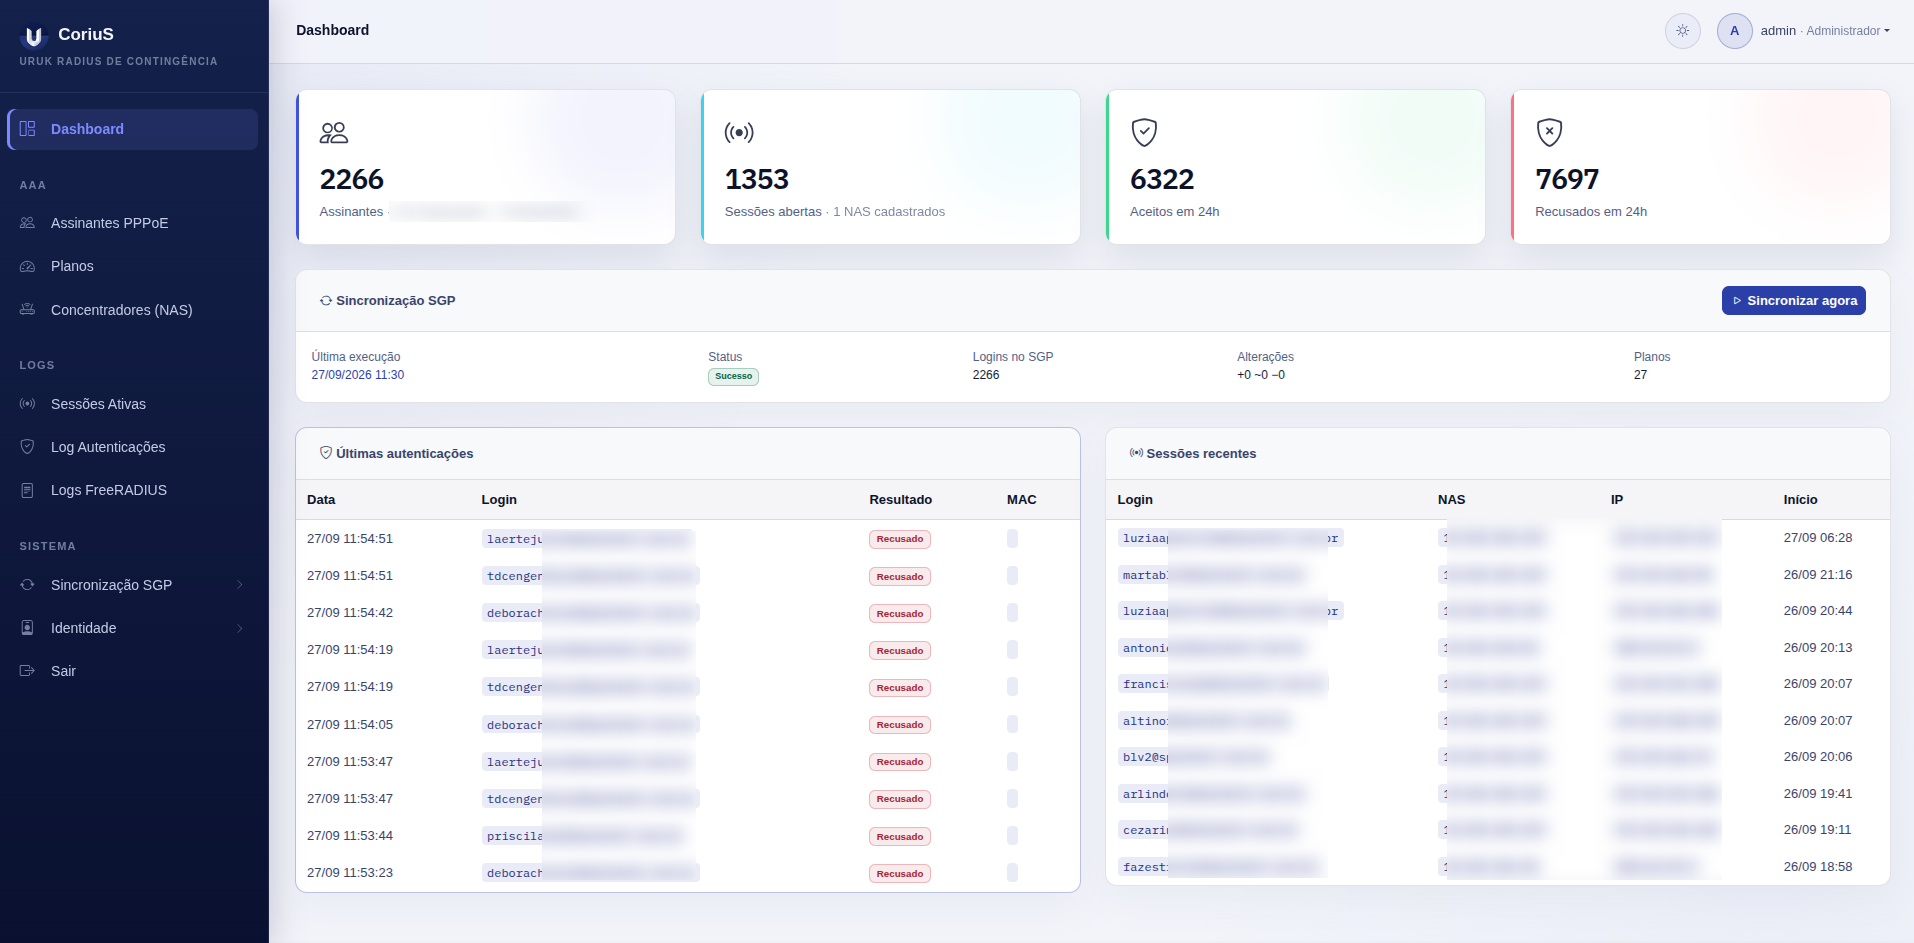Image resolution: width=1914 pixels, height=943 pixels.
Task: Click the Sessões Ativas broadcast icon
Action: pos(28,404)
